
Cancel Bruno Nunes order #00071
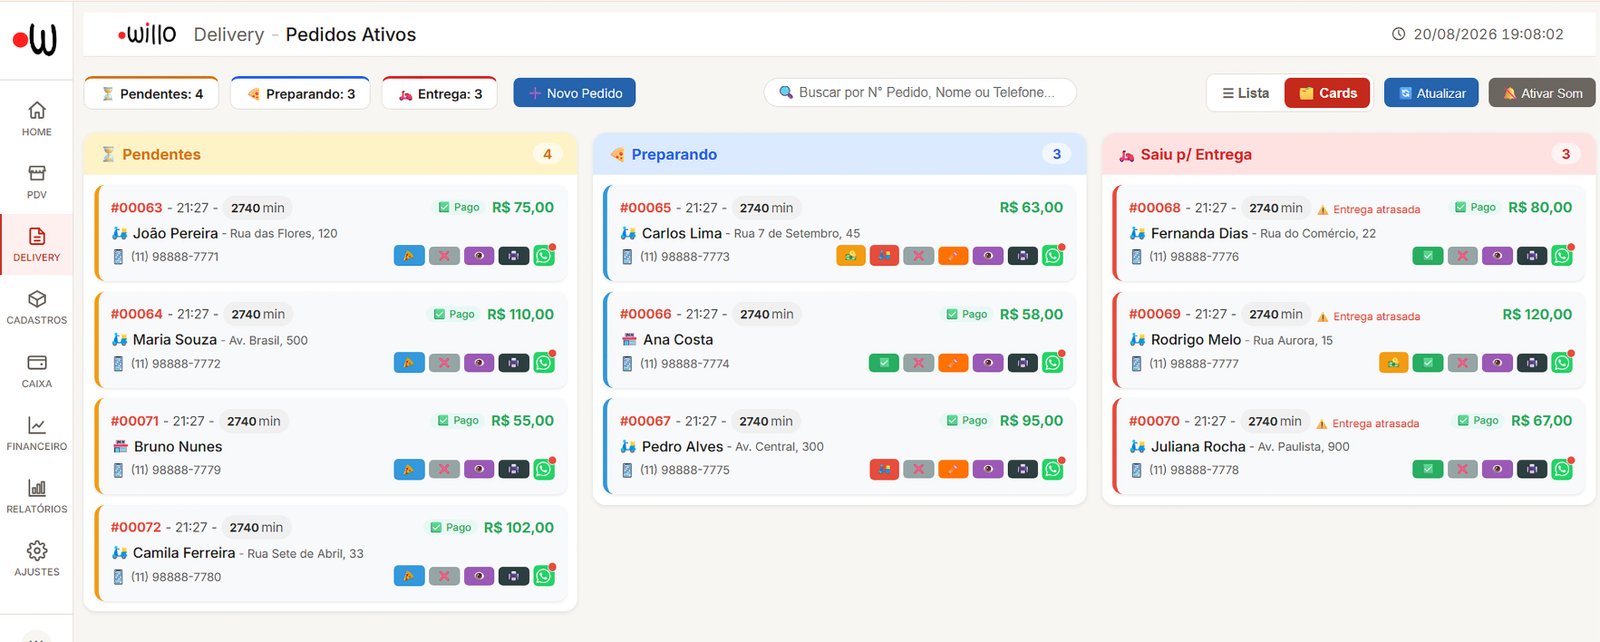click(444, 469)
